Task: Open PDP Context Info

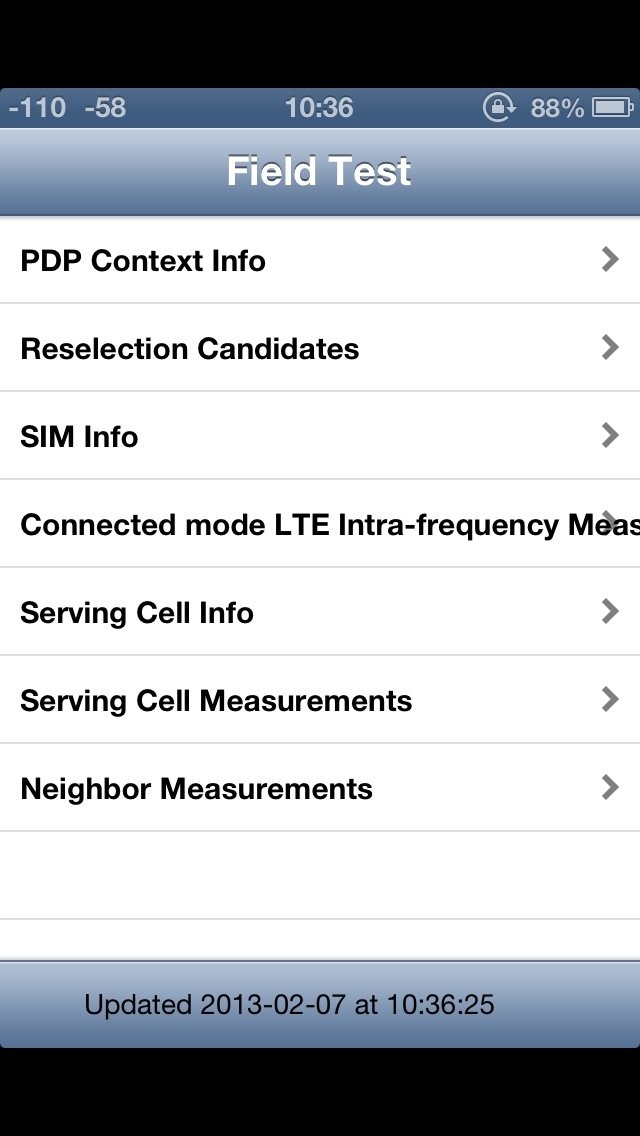Action: pos(143,261)
